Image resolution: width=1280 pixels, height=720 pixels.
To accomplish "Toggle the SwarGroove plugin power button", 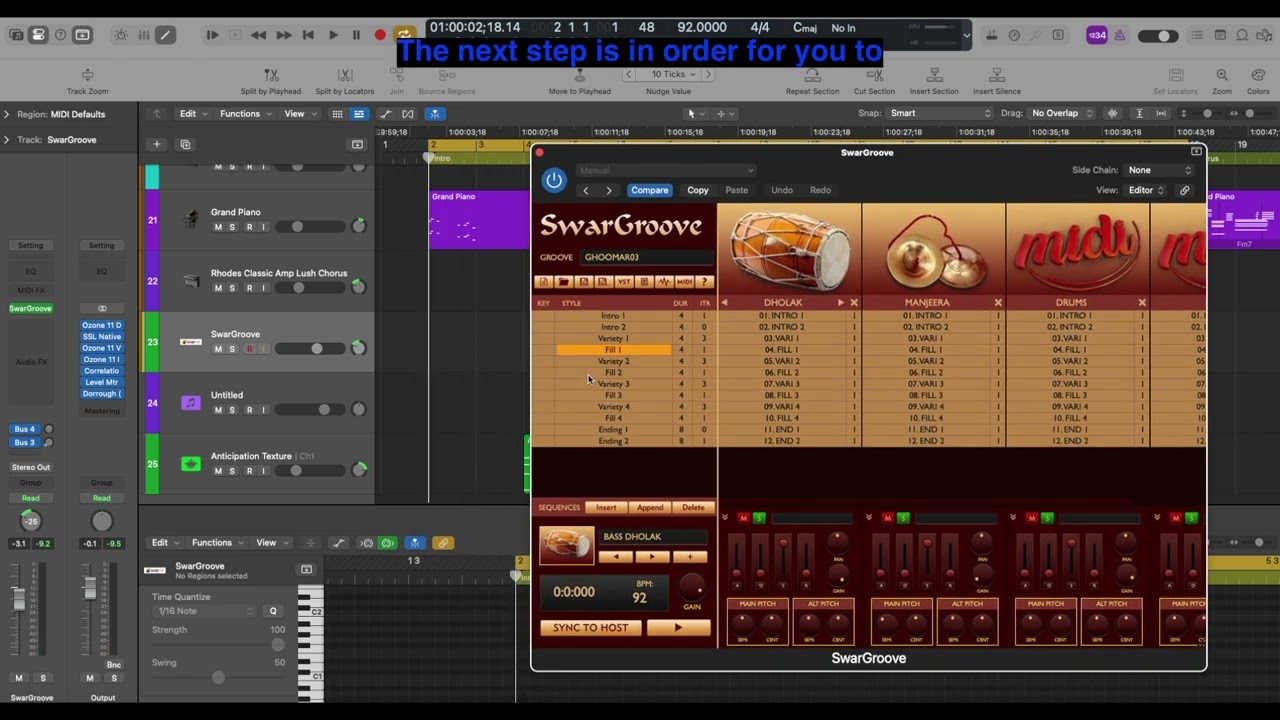I will (554, 180).
